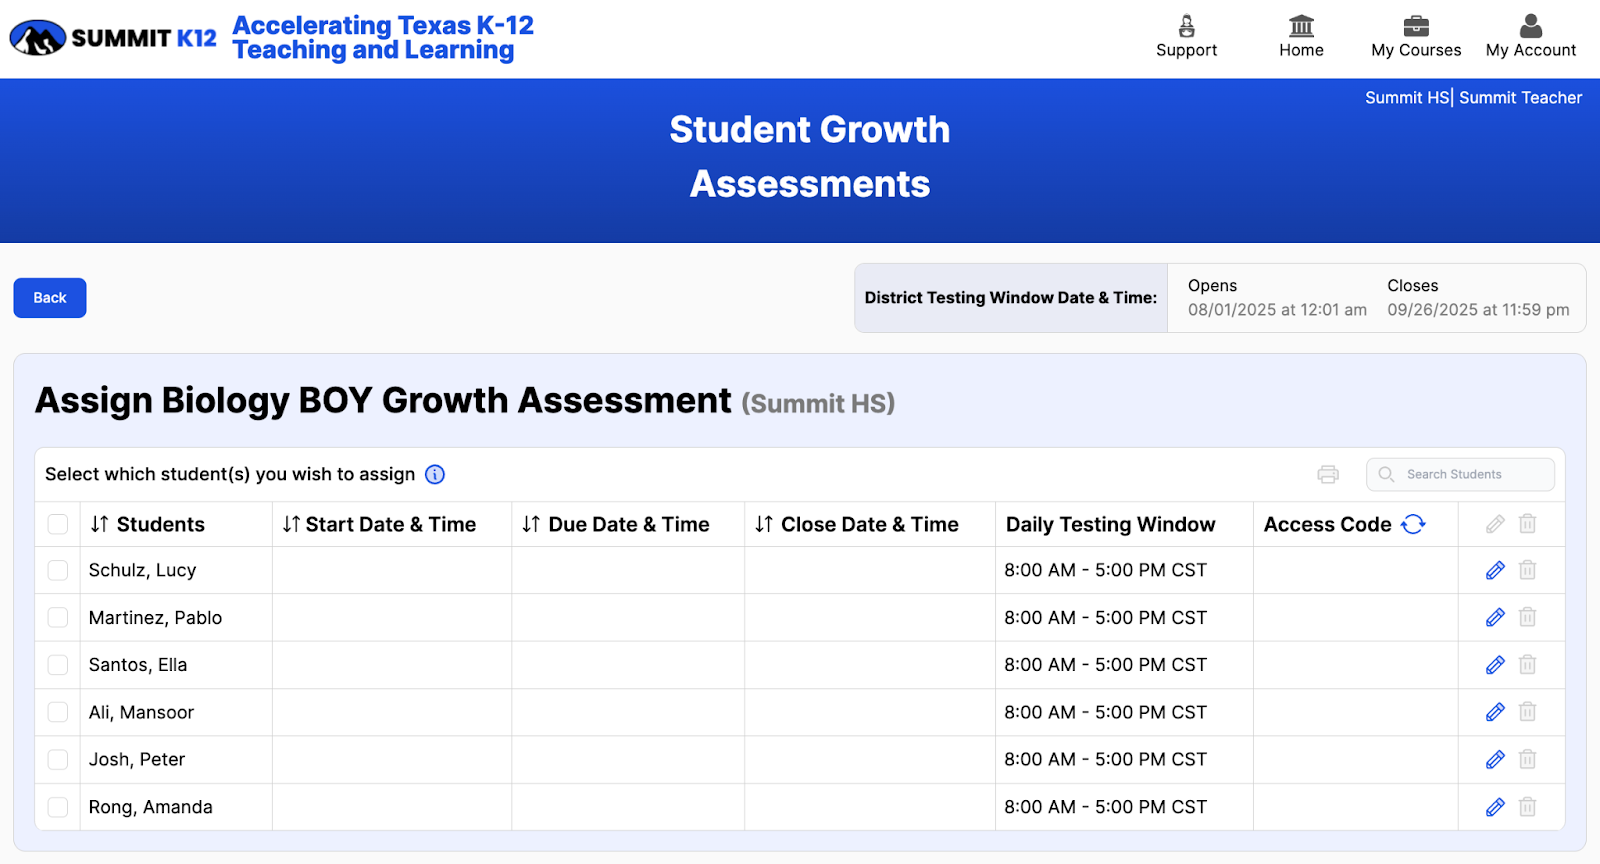1600x864 pixels.
Task: Open the Support page icon
Action: (x=1187, y=26)
